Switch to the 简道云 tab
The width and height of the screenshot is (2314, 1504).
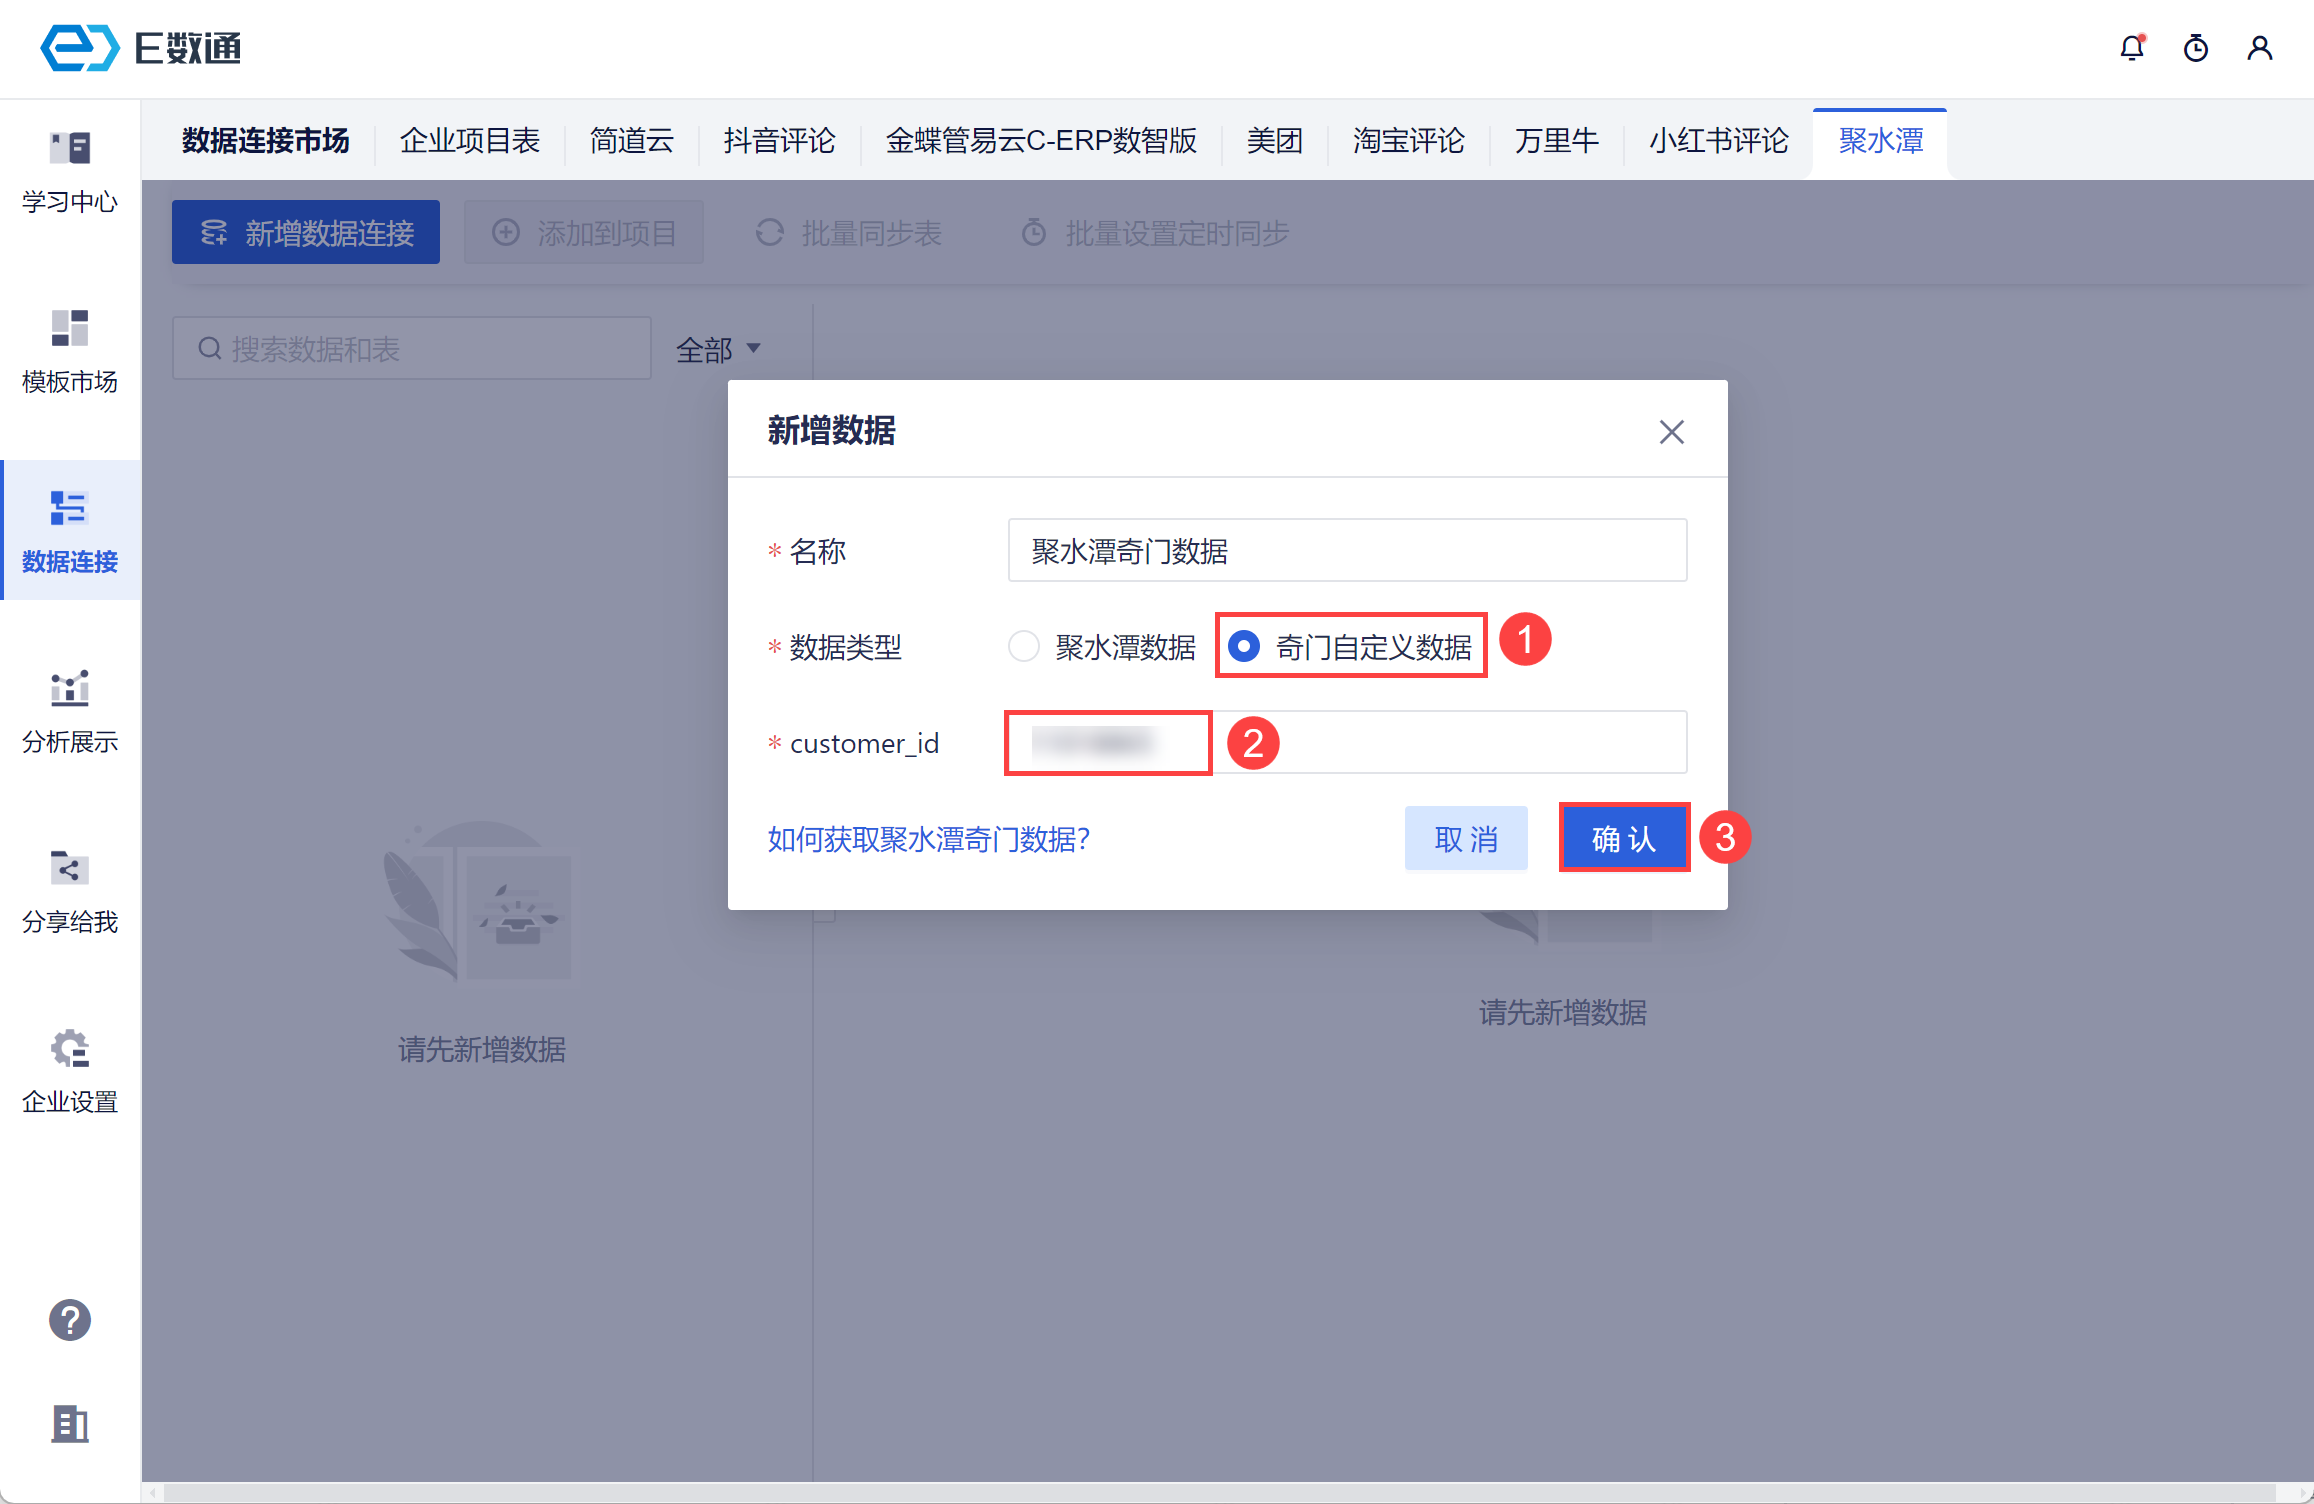631,140
